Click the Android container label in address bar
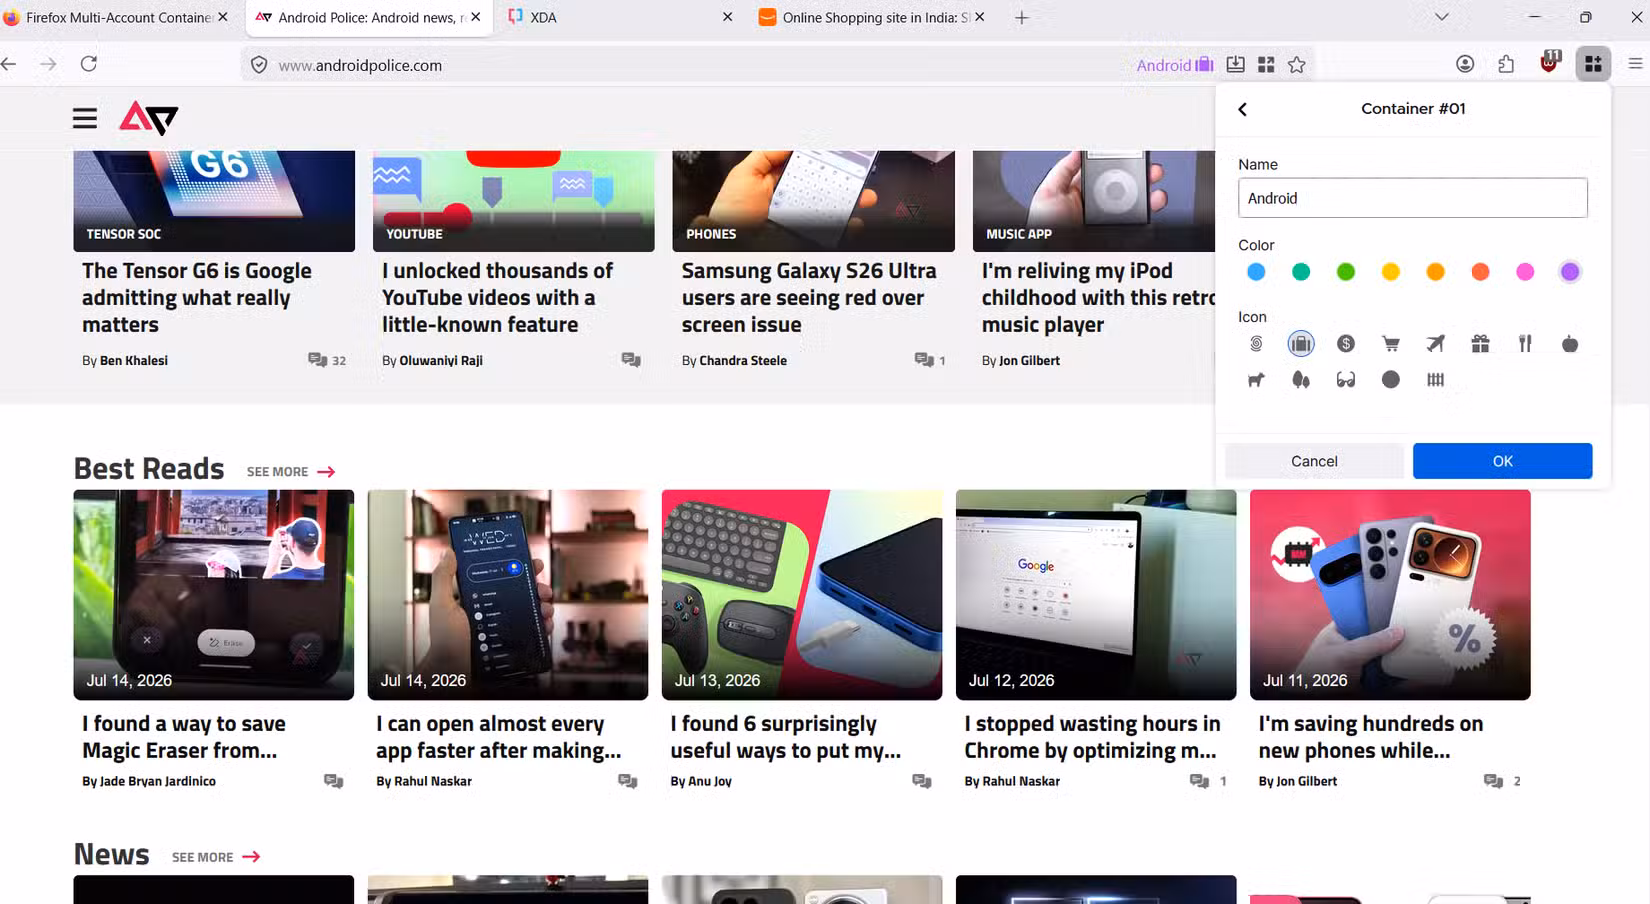This screenshot has width=1650, height=904. (1175, 65)
